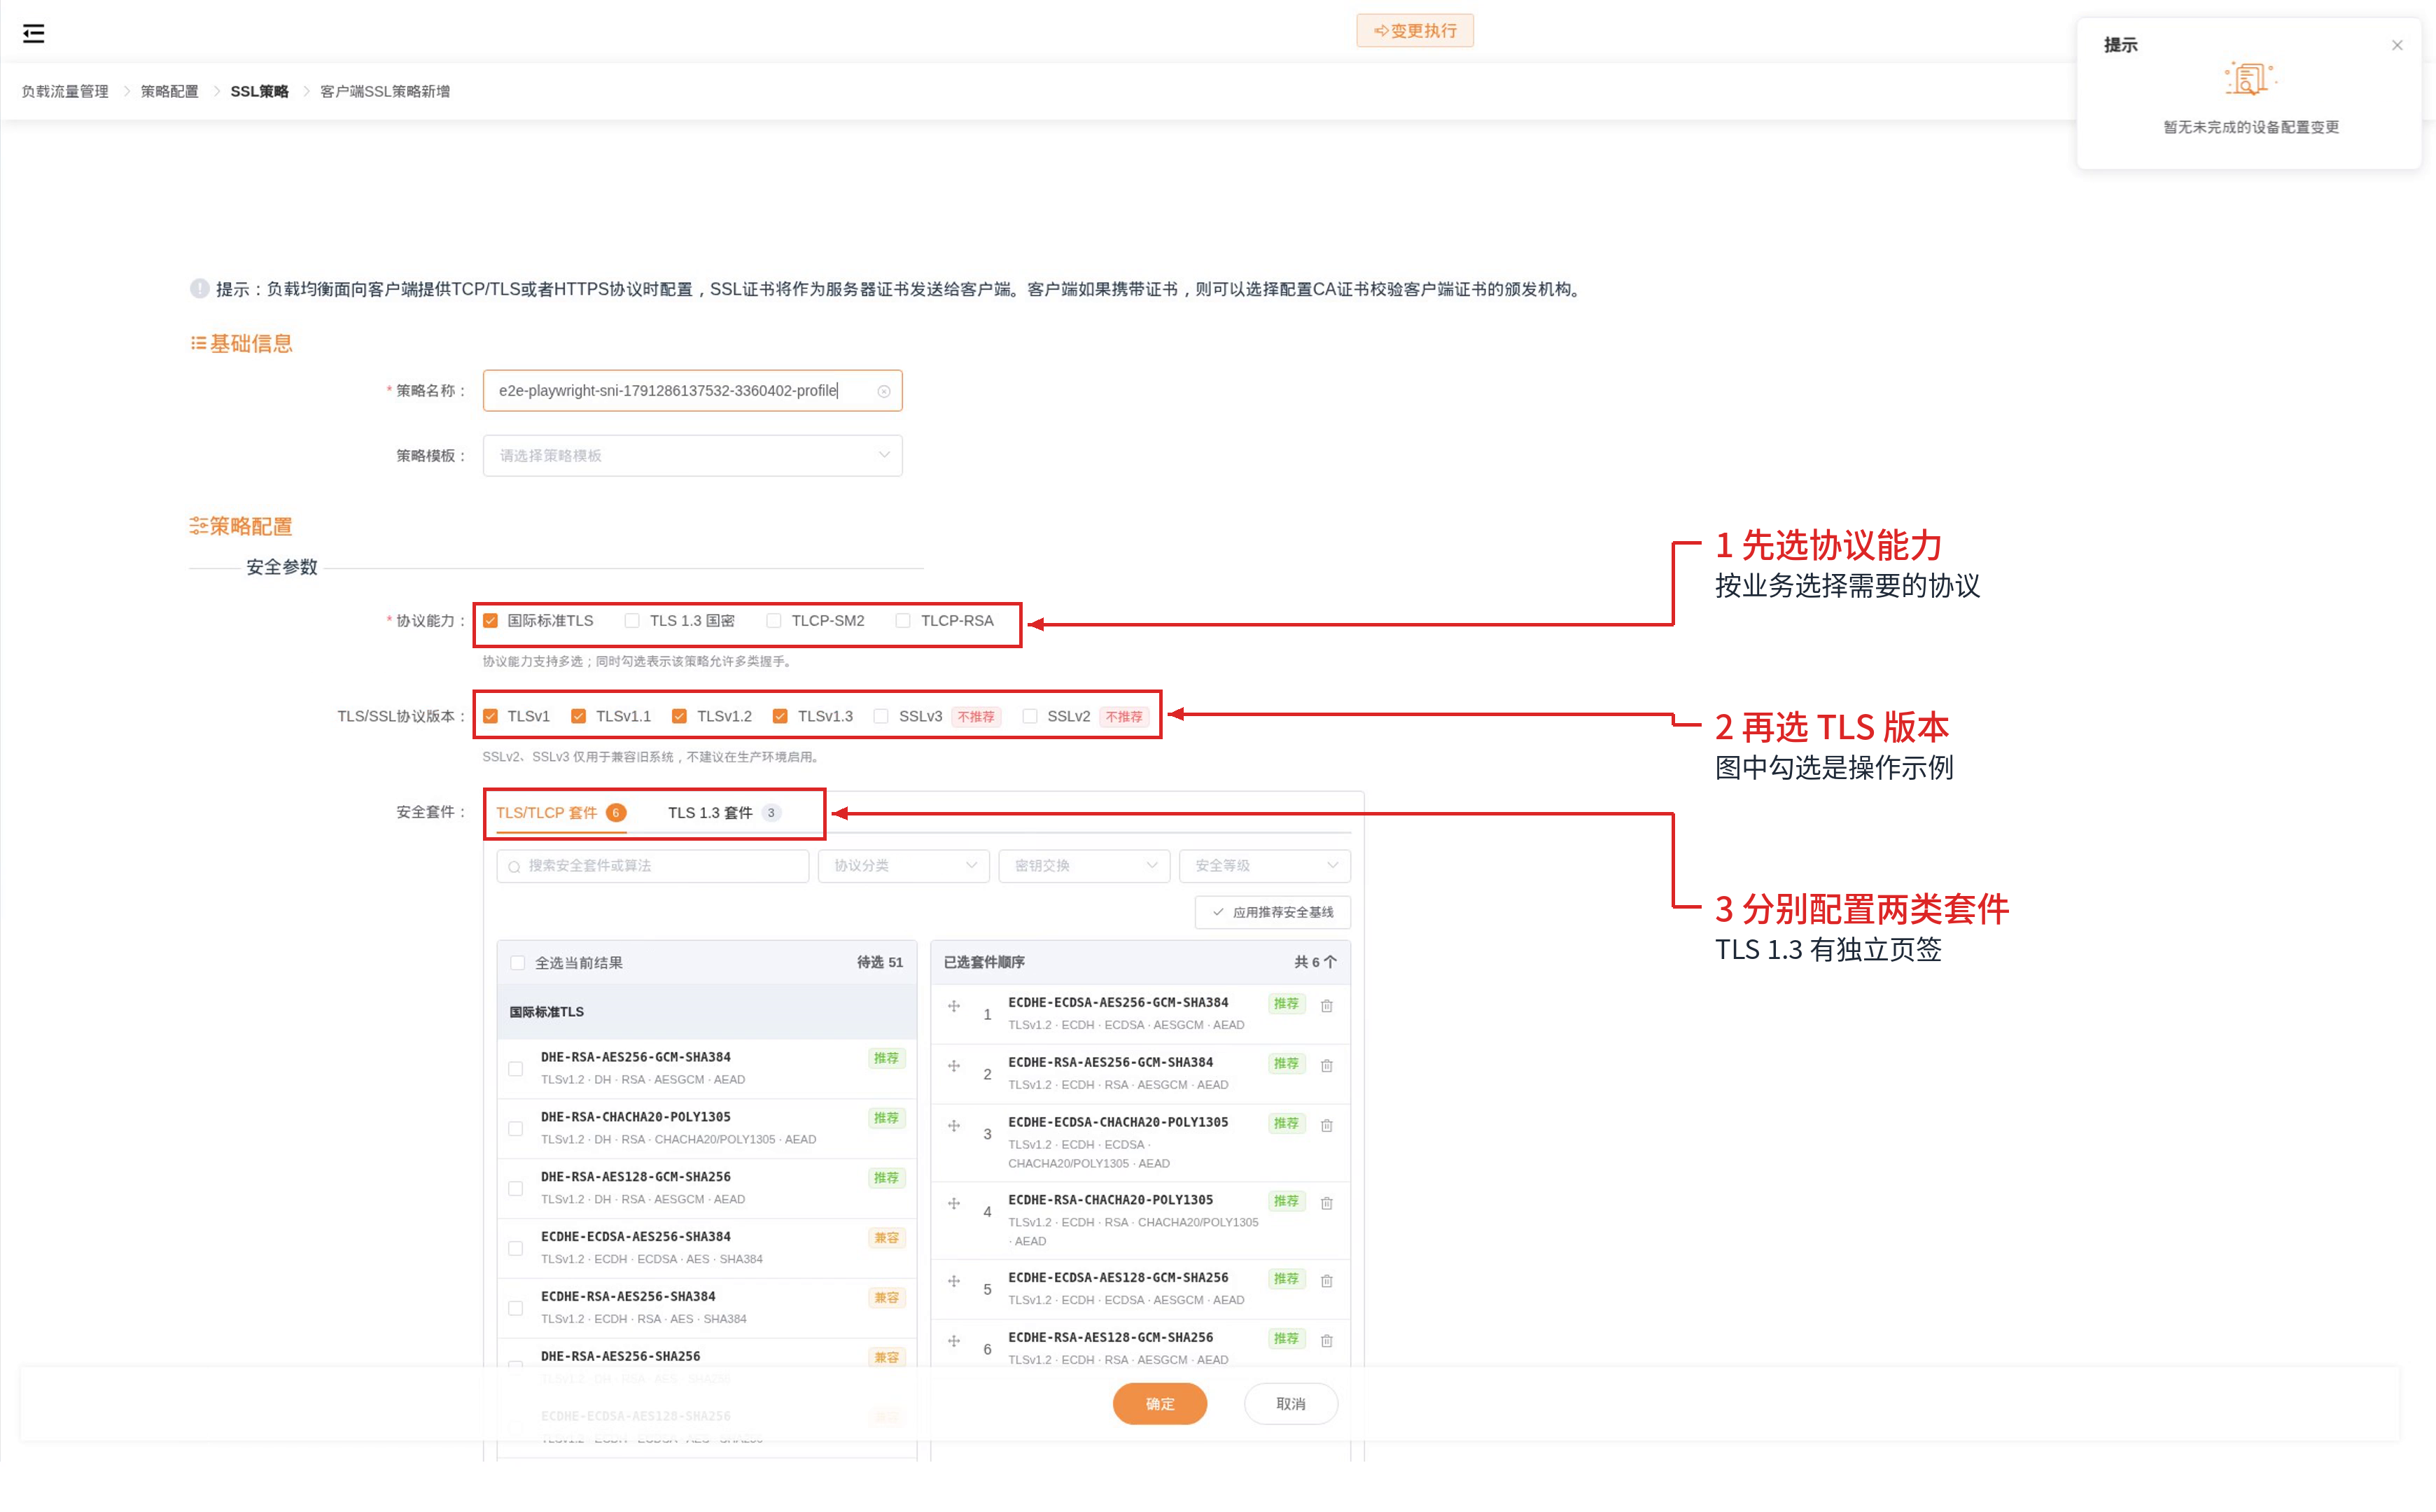
Task: Uncheck TLSv1 protocol version
Action: pyautogui.click(x=490, y=716)
